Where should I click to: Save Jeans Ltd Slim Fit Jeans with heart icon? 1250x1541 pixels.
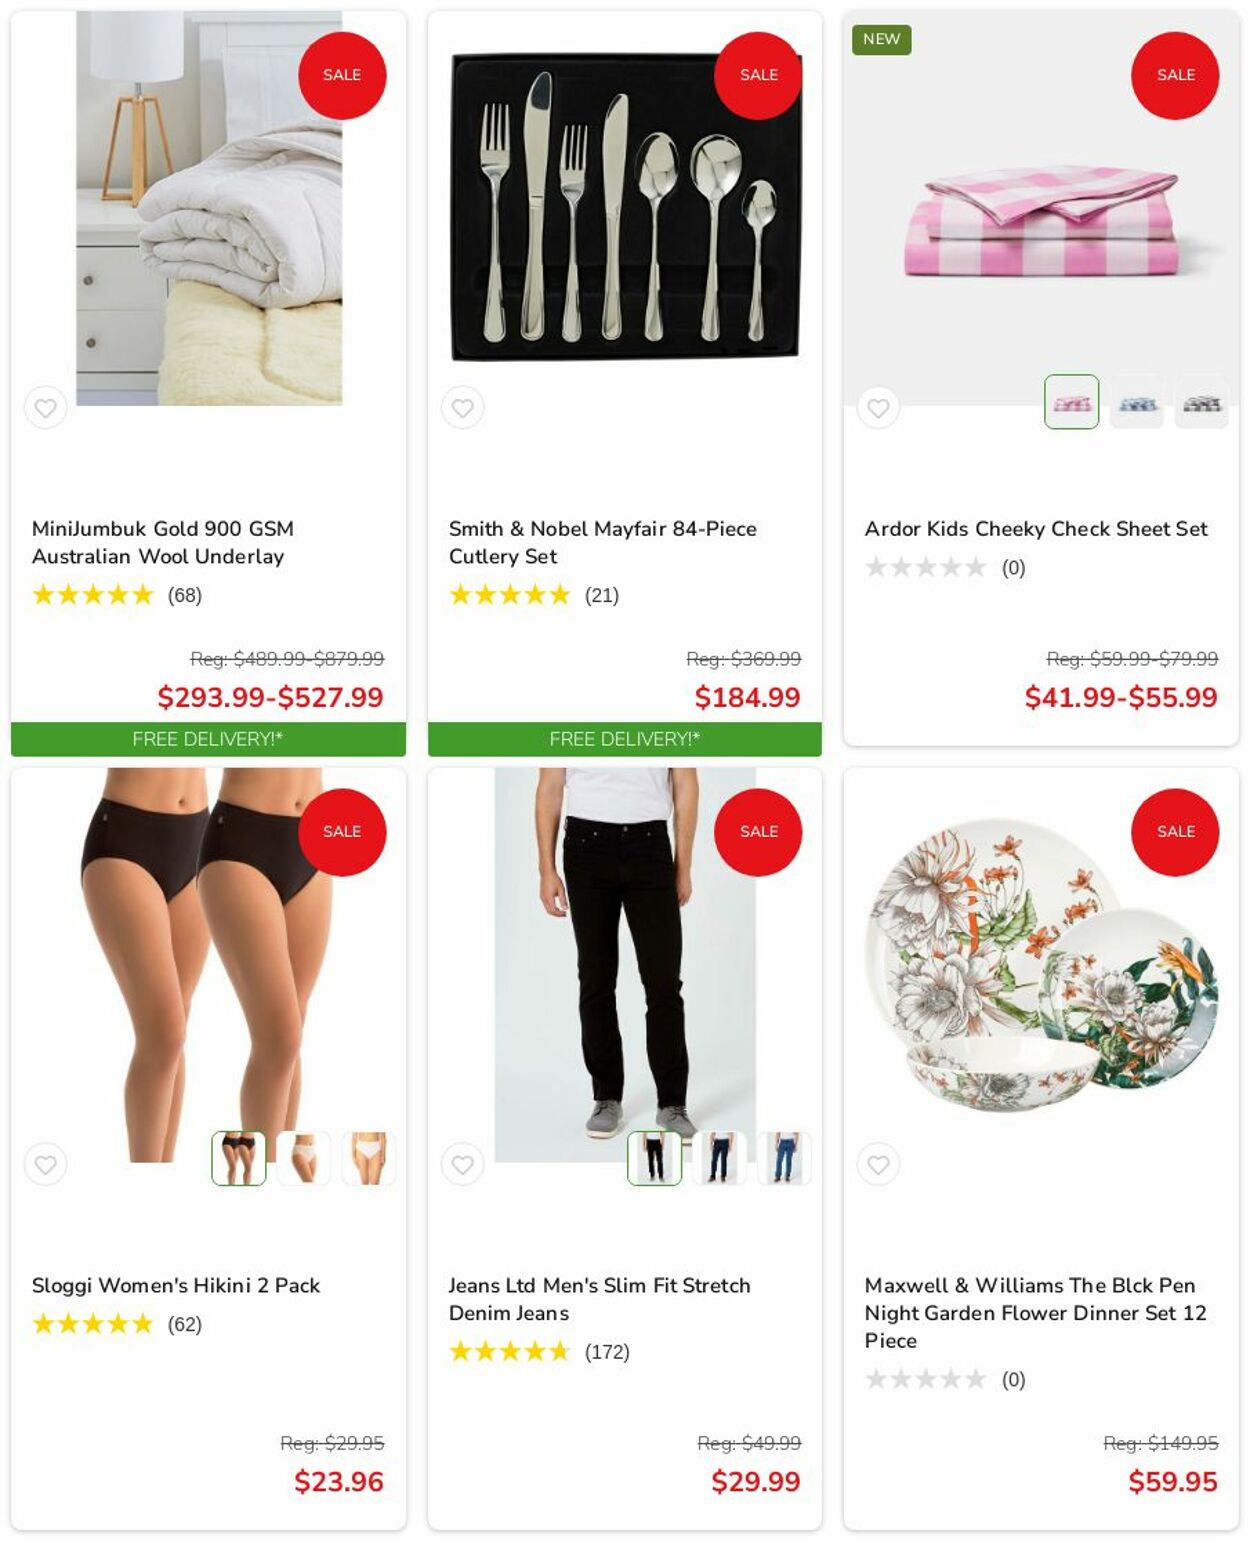(462, 1164)
